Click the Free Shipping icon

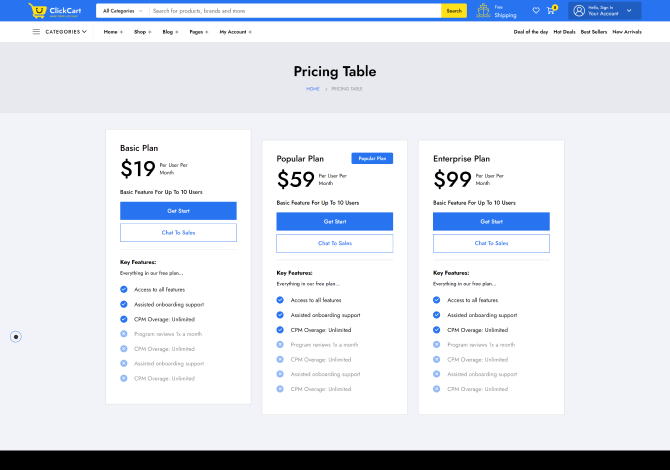(484, 11)
